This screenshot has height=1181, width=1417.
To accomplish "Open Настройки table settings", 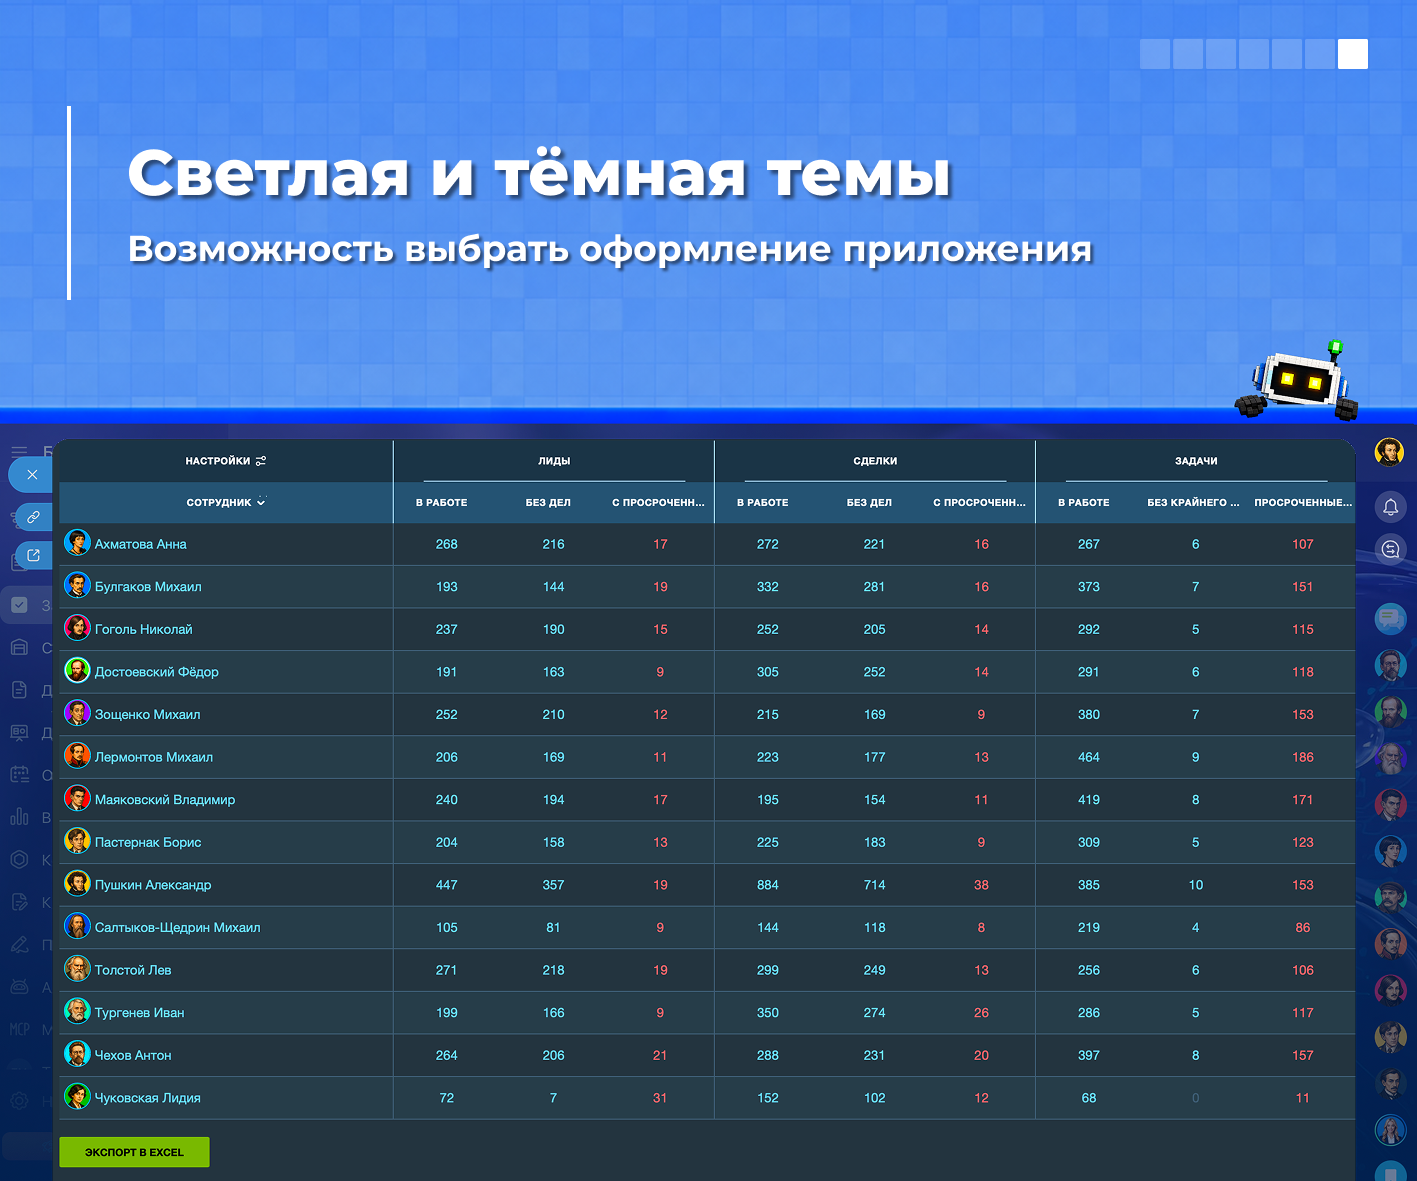I will click(x=226, y=461).
